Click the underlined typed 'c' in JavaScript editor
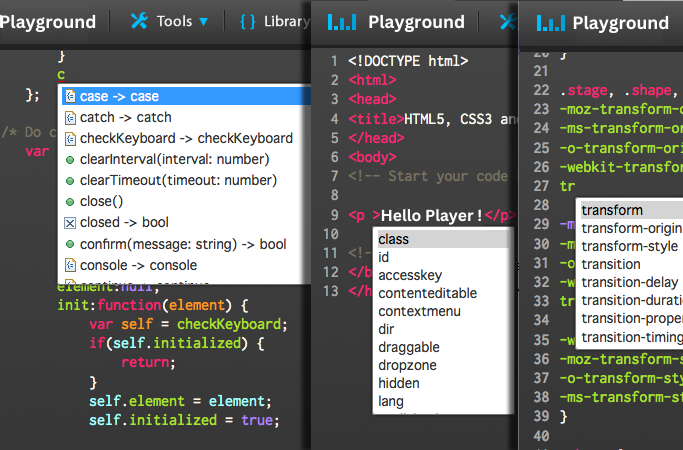 coord(61,75)
